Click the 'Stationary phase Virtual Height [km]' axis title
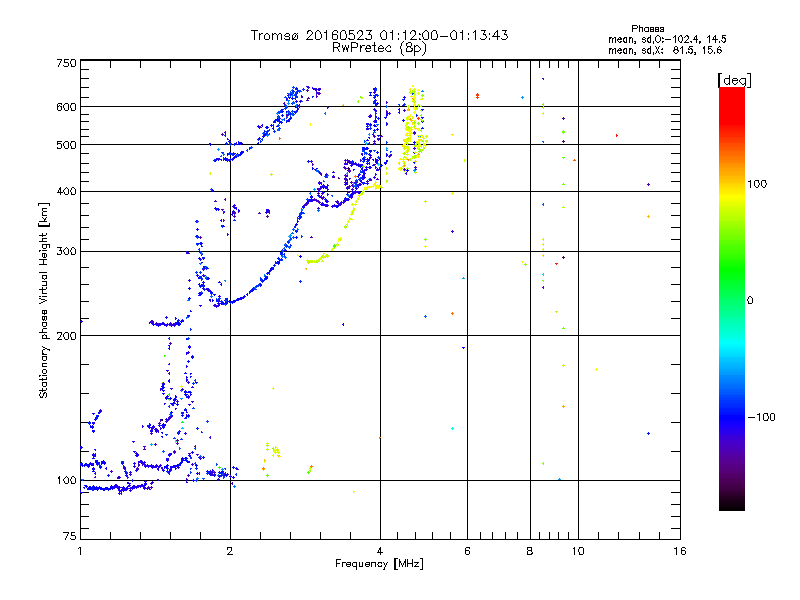The width and height of the screenshot is (800, 600). pos(44,301)
